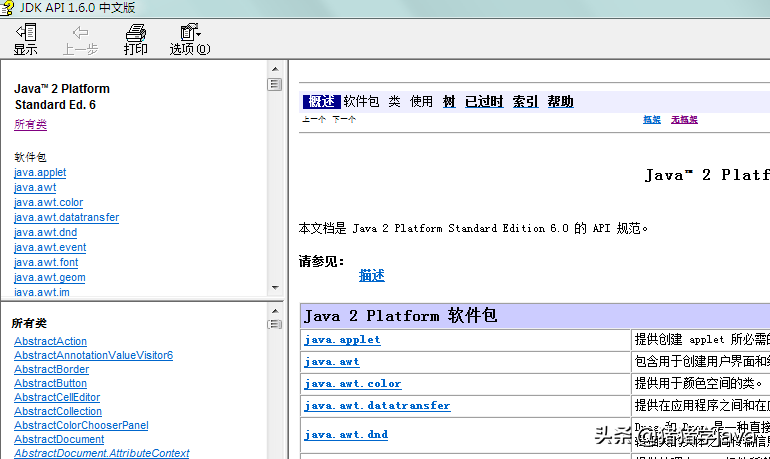Click the 提供用于颜色空间的类 description cell
The image size is (770, 459).
click(x=700, y=384)
